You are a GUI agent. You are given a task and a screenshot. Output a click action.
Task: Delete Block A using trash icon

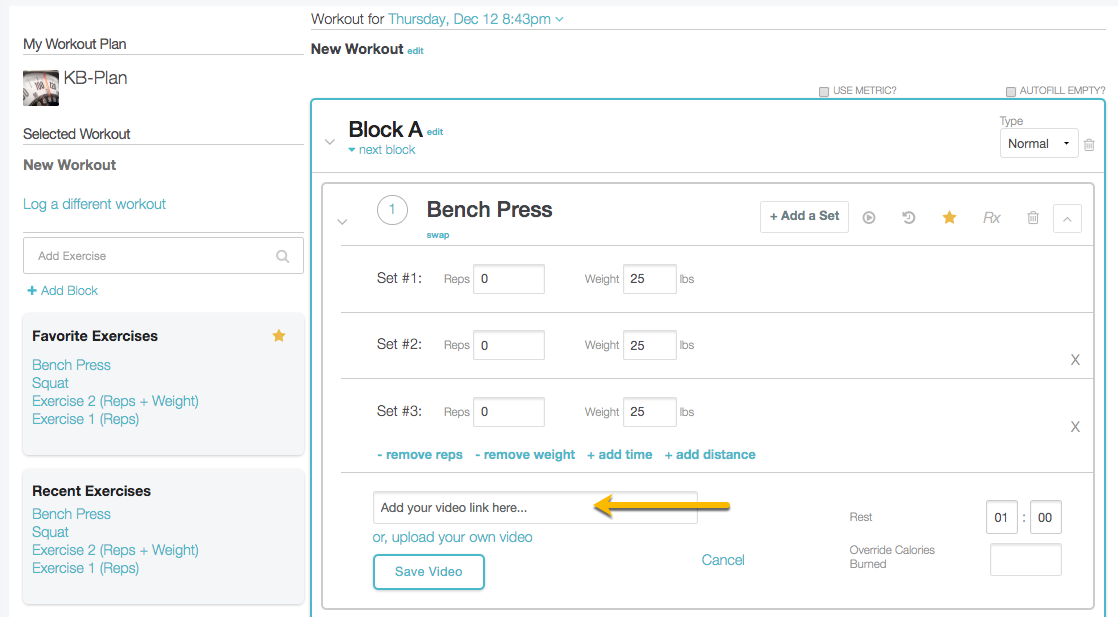[x=1089, y=144]
